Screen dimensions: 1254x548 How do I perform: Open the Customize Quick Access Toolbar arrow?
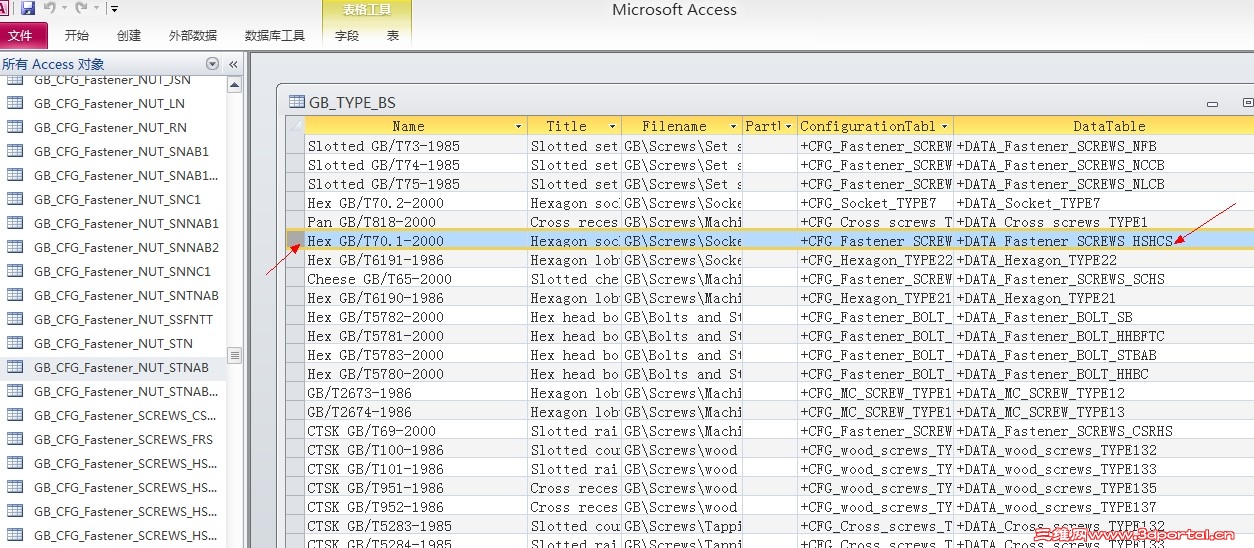(x=115, y=10)
